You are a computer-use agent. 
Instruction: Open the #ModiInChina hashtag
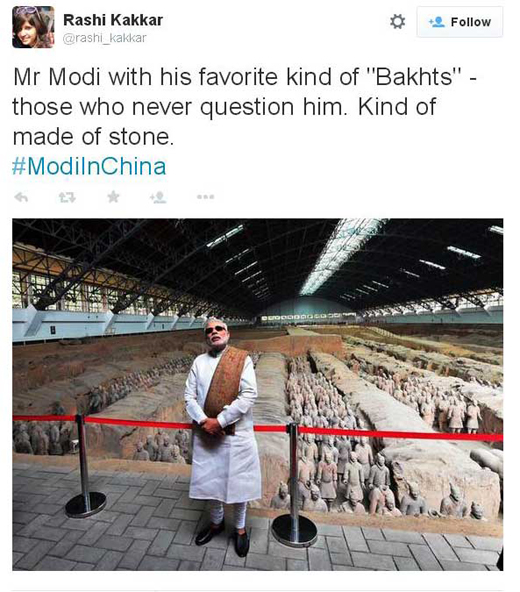89,166
